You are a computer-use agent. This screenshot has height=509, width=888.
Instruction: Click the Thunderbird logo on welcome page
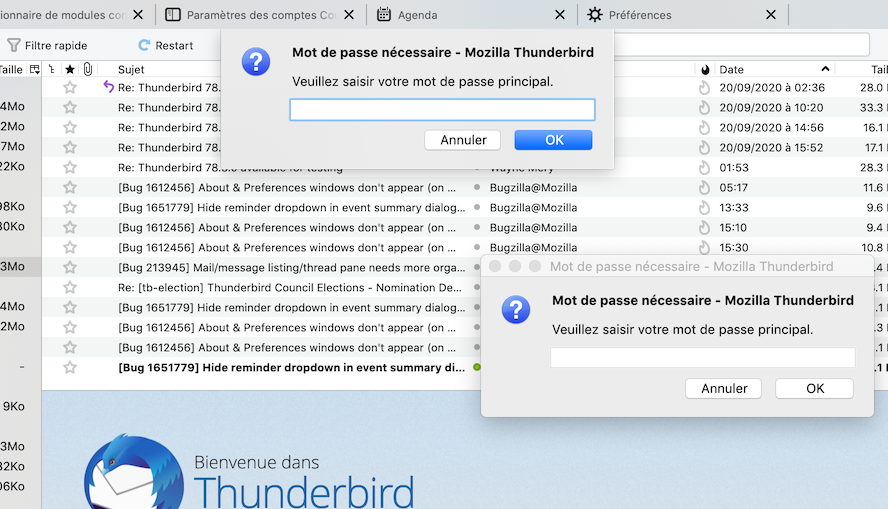(134, 471)
